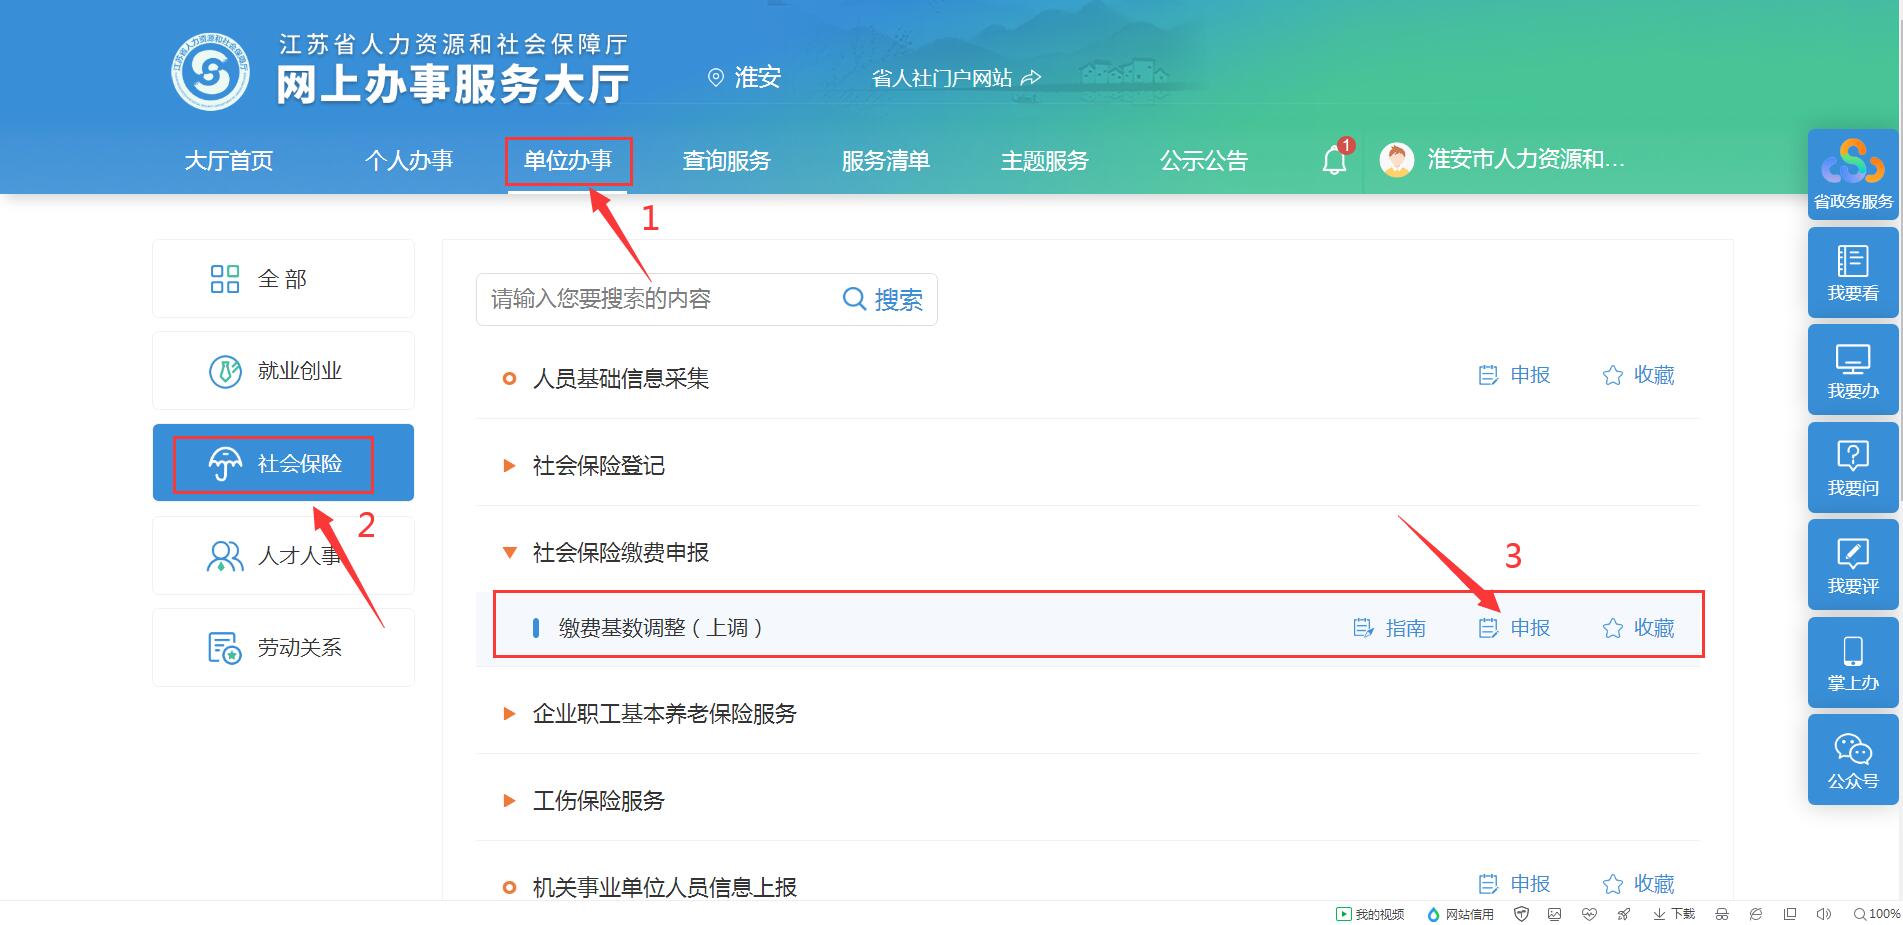Viewport: 1903px width, 925px height.
Task: Click browser engine mode icon in status bar
Action: (x=1755, y=914)
